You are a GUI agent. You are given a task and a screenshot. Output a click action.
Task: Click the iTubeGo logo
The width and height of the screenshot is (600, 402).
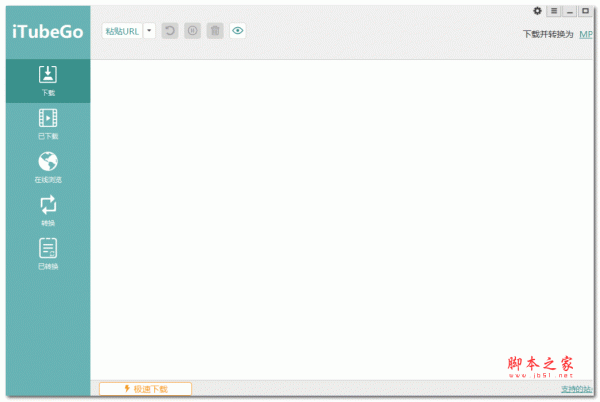47,32
